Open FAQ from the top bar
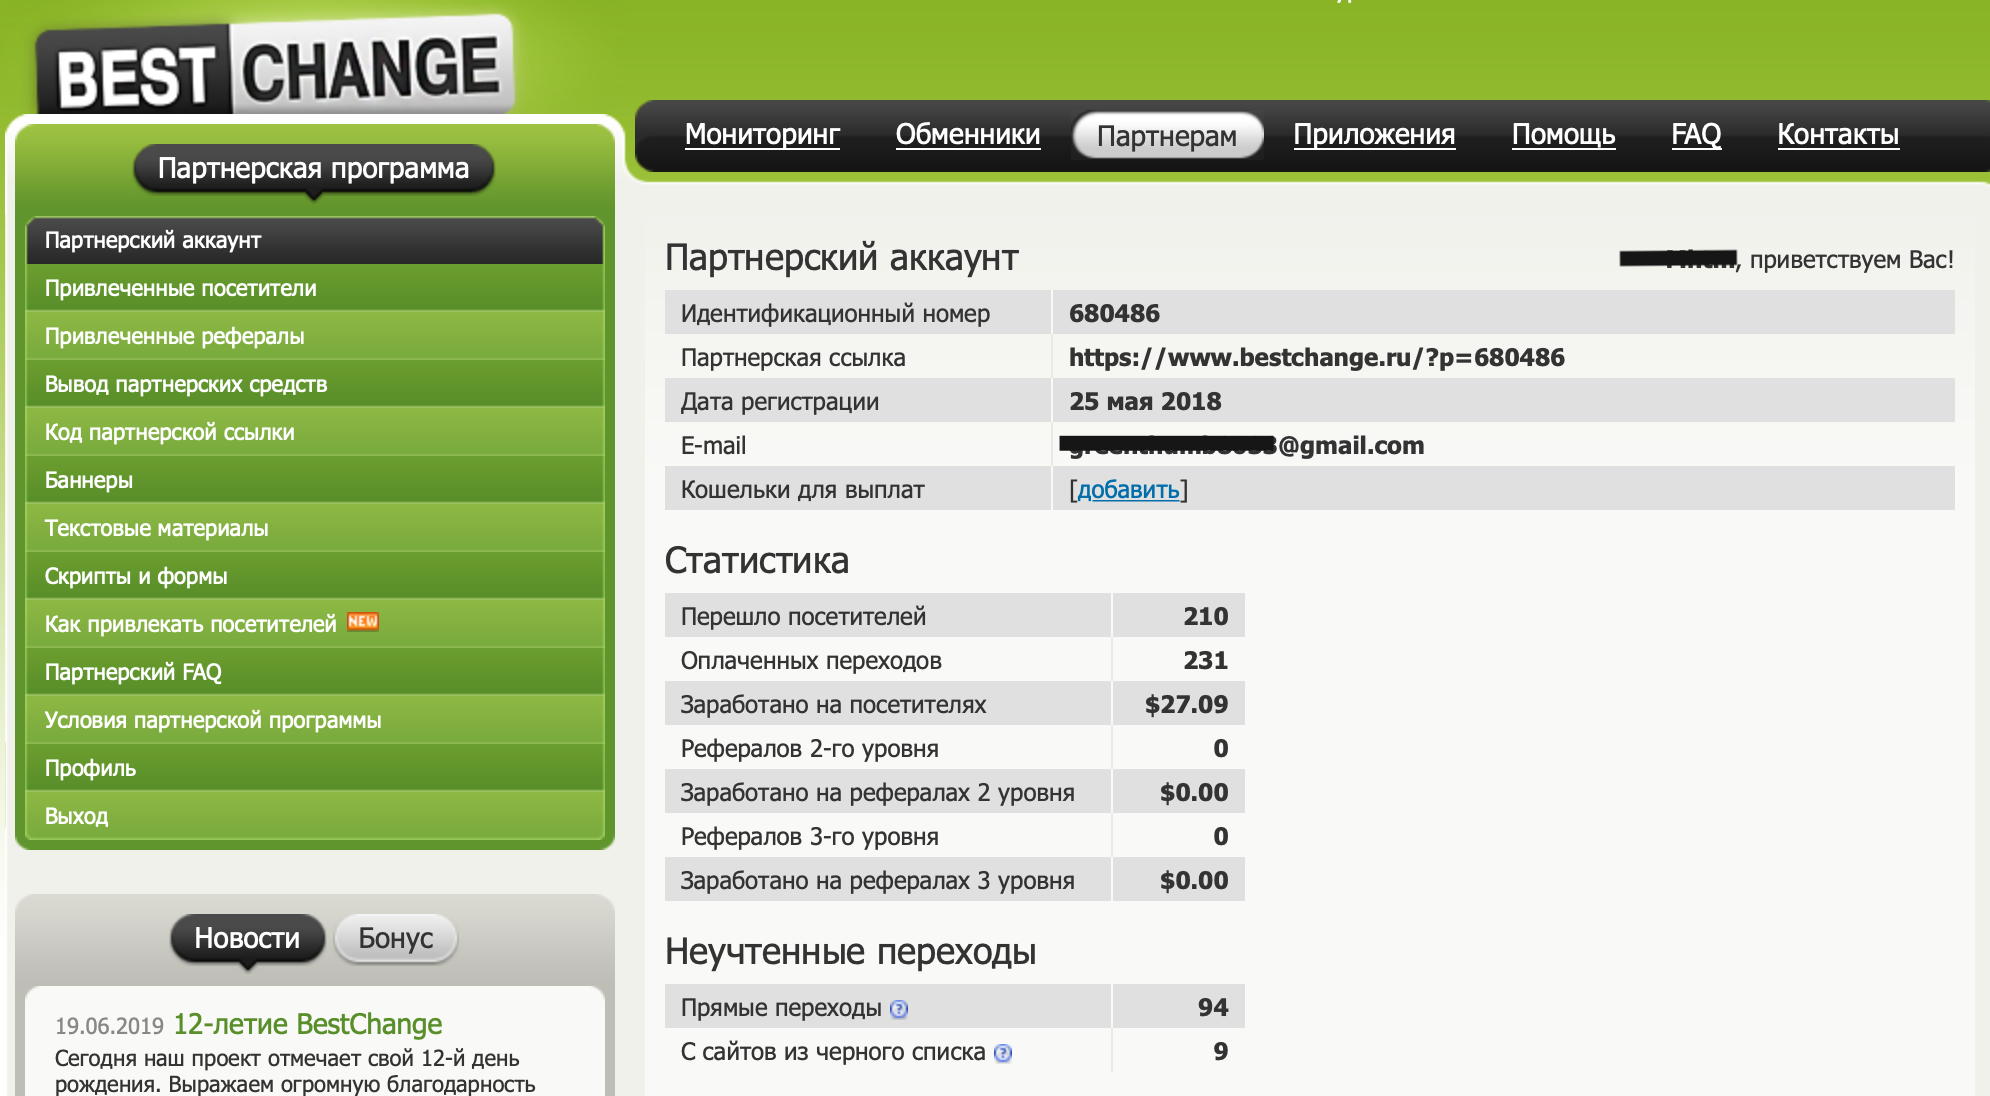This screenshot has height=1096, width=1990. pyautogui.click(x=1696, y=135)
